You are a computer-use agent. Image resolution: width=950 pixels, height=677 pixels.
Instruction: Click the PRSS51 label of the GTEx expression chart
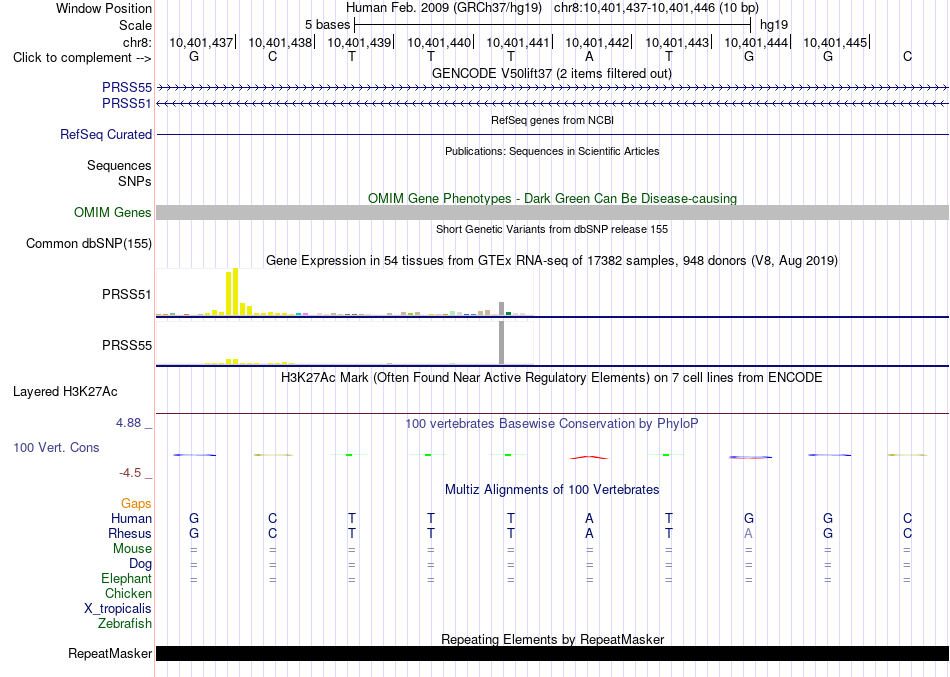tap(127, 295)
